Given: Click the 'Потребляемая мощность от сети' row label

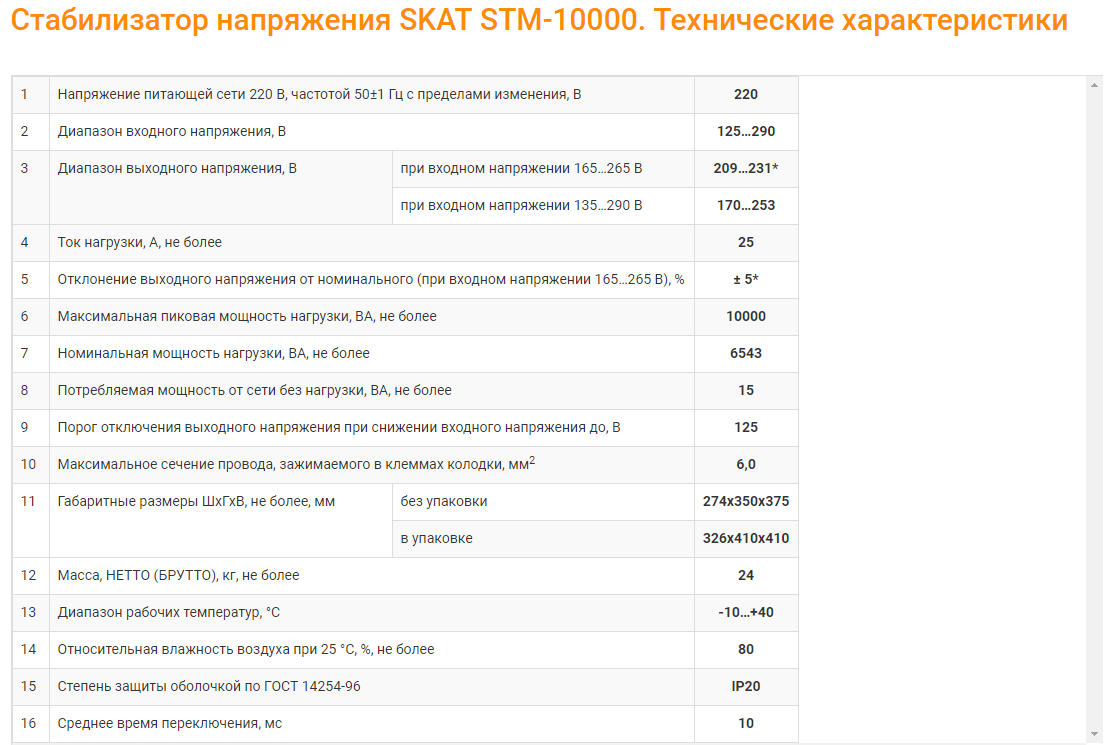Looking at the screenshot, I should 255,390.
